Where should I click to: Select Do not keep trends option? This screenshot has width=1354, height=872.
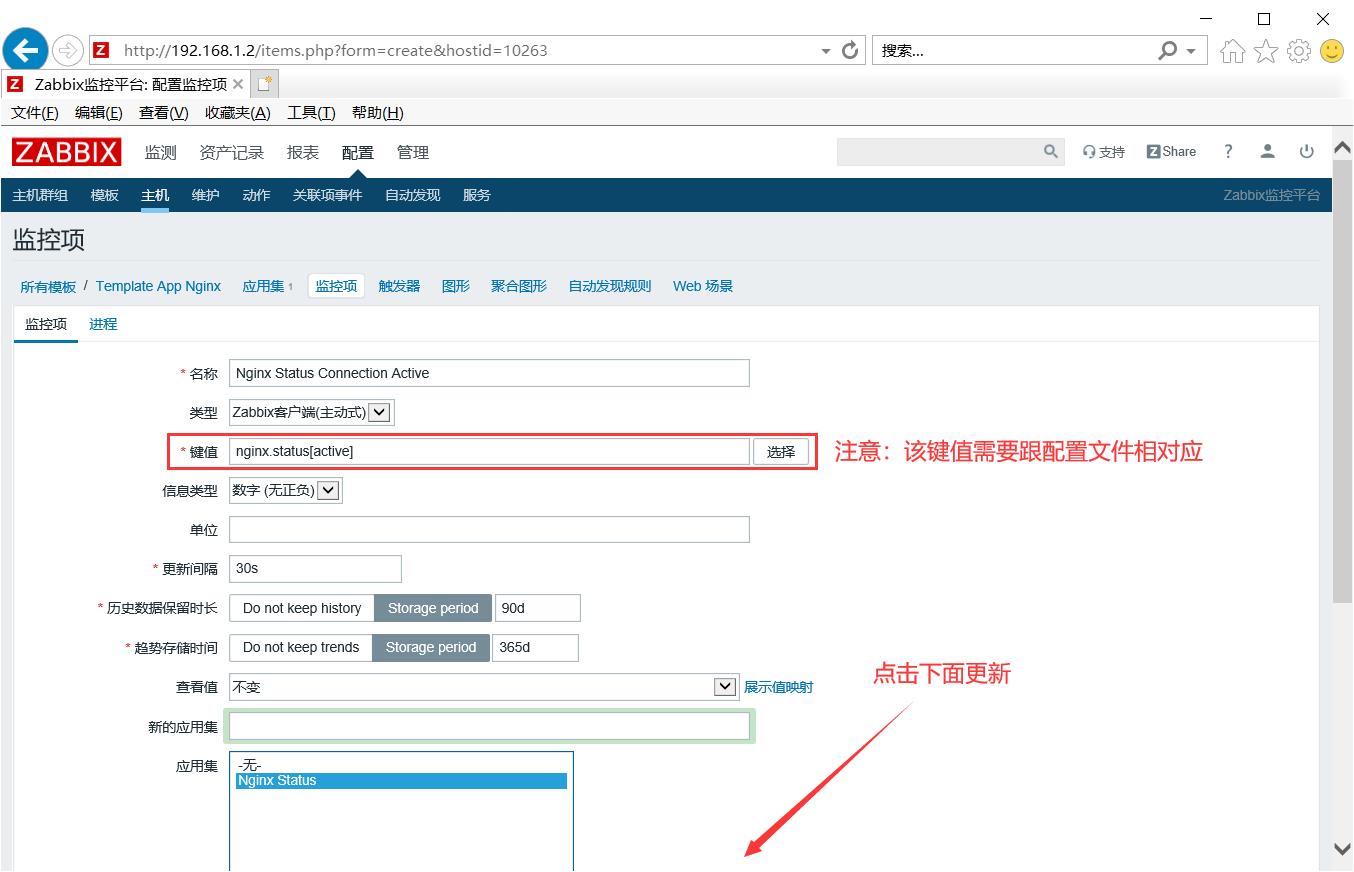301,647
